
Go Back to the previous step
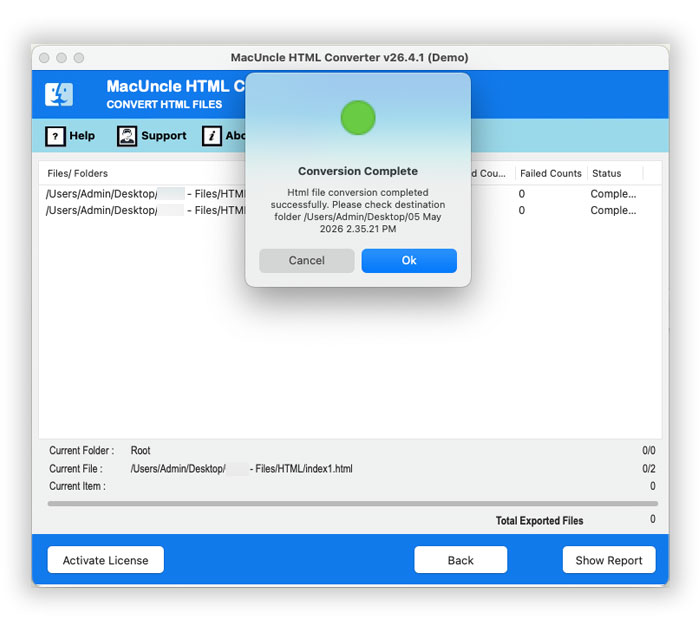(x=460, y=560)
